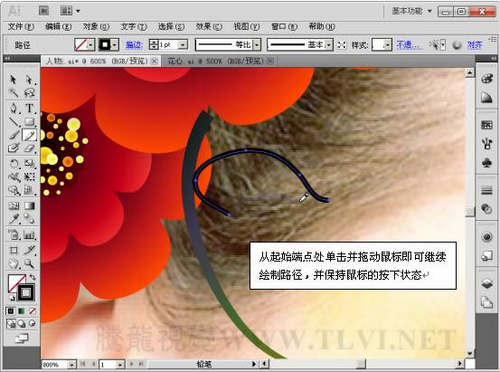Click the stroke color swatch in toolbox
Viewport: 500px width, 372px height.
click(x=26, y=293)
